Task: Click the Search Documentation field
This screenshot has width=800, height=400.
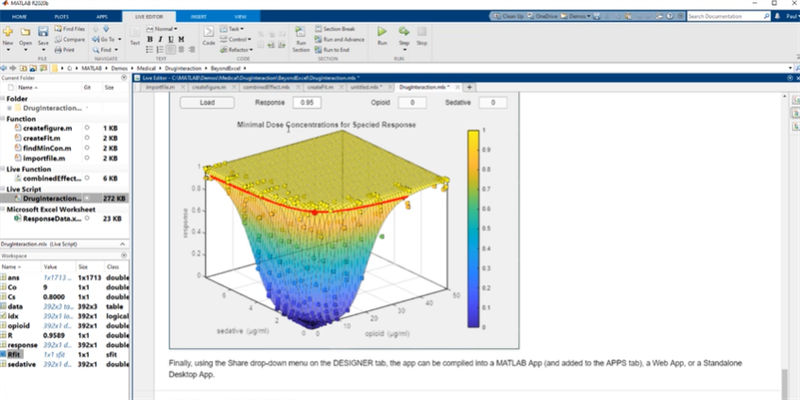Action: click(728, 16)
